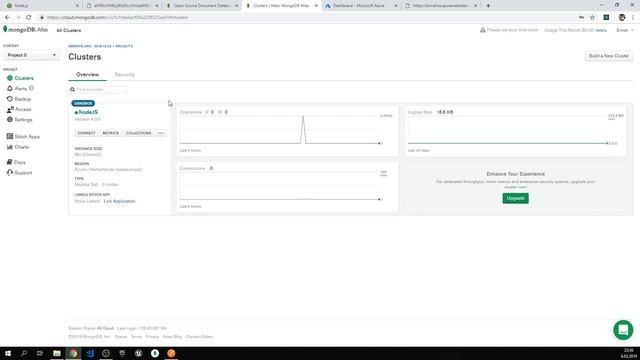Open the Terms footer link
640x360 pixels.
[x=136, y=337]
